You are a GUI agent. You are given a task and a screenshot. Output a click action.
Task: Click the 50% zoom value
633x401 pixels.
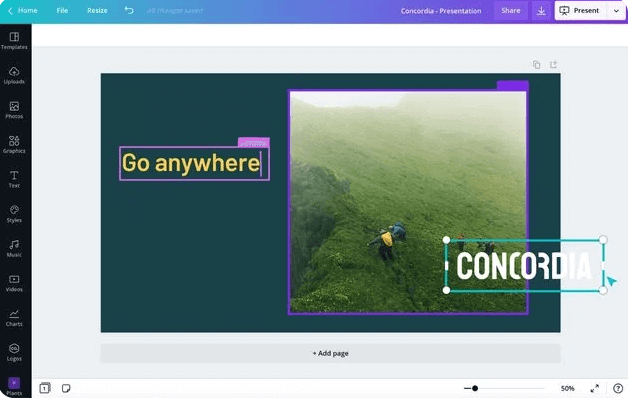(x=567, y=388)
